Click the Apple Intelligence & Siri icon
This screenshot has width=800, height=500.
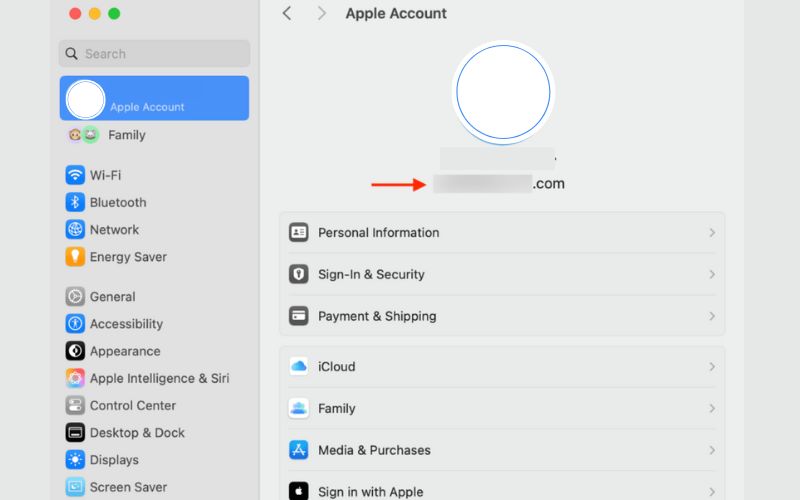point(75,378)
